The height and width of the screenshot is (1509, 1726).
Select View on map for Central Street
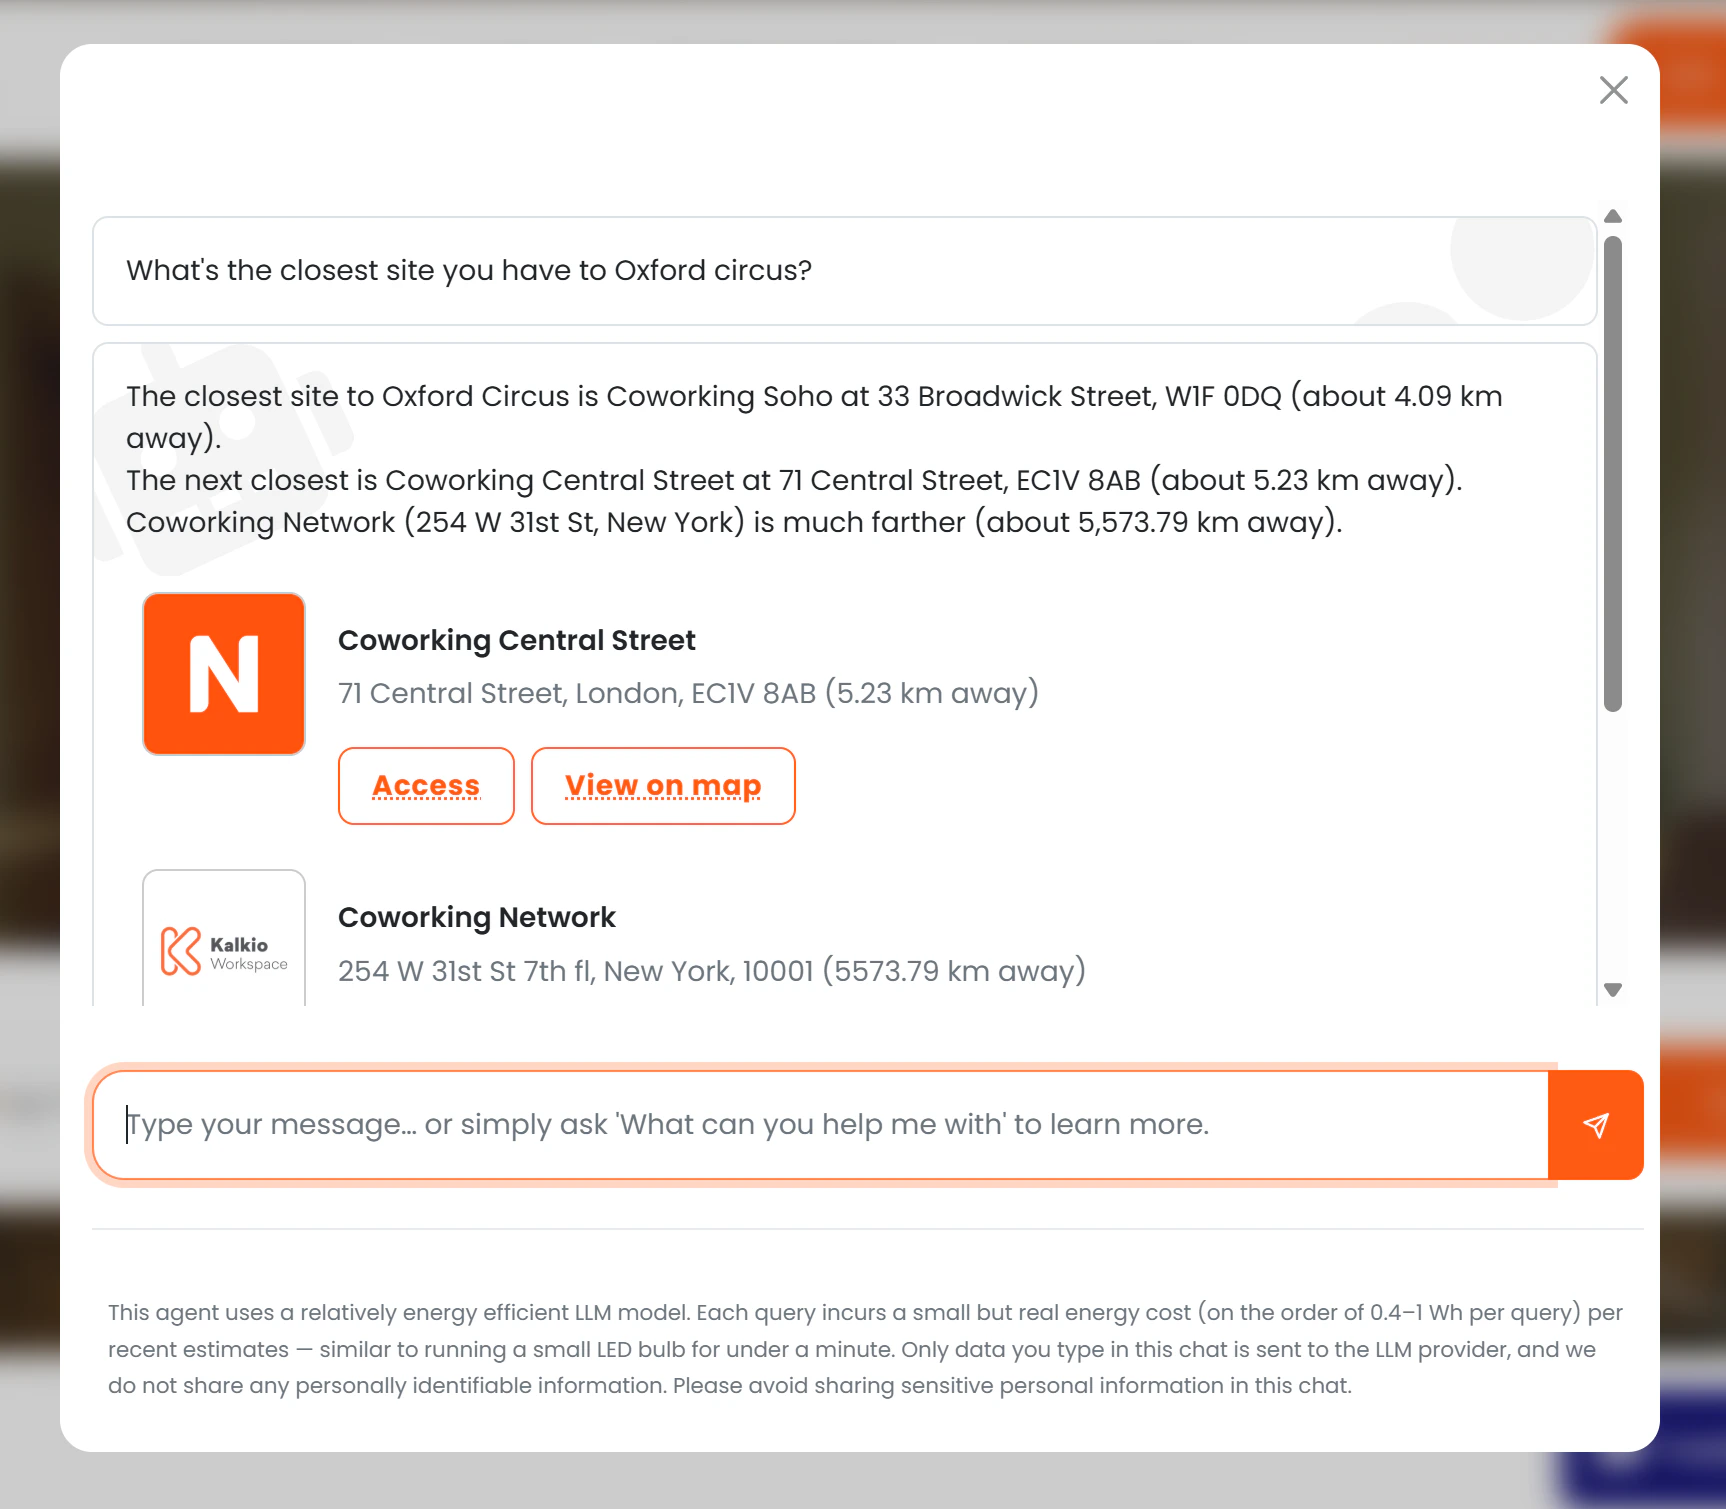(x=663, y=786)
